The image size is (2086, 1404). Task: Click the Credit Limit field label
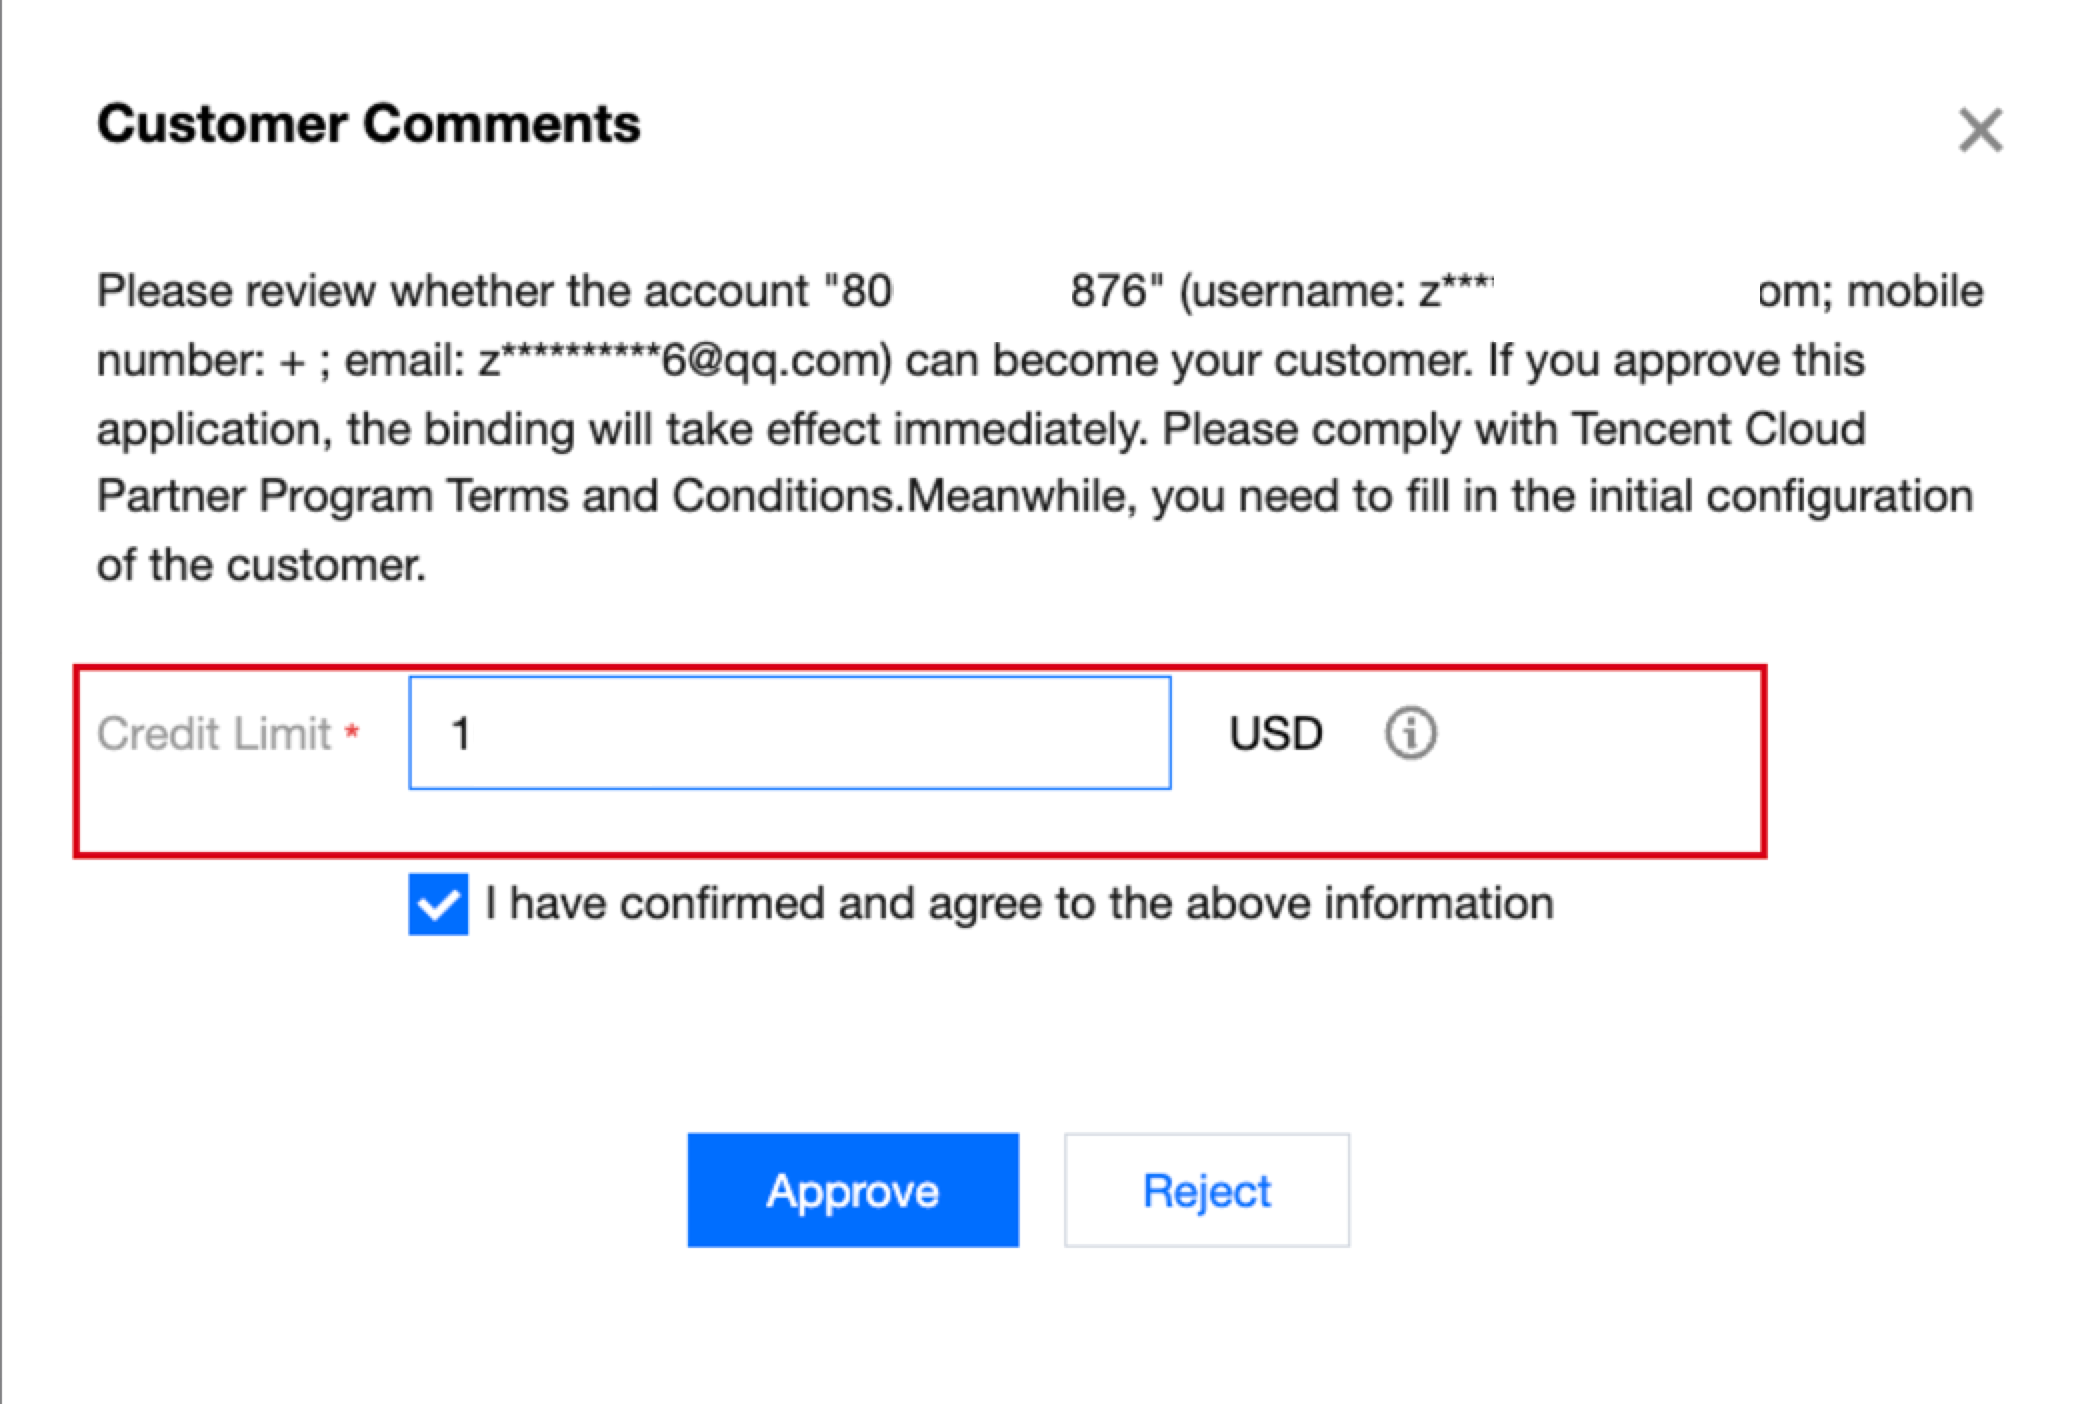[213, 733]
